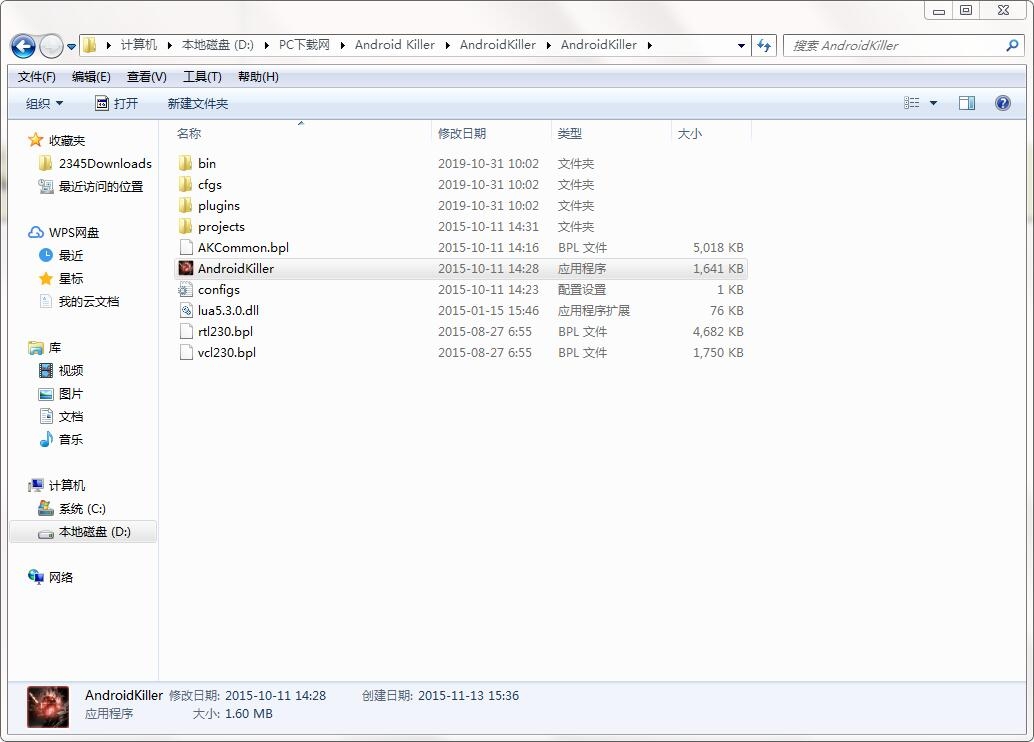Click the Forward navigation arrow button
The width and height of the screenshot is (1034, 742).
click(x=51, y=46)
